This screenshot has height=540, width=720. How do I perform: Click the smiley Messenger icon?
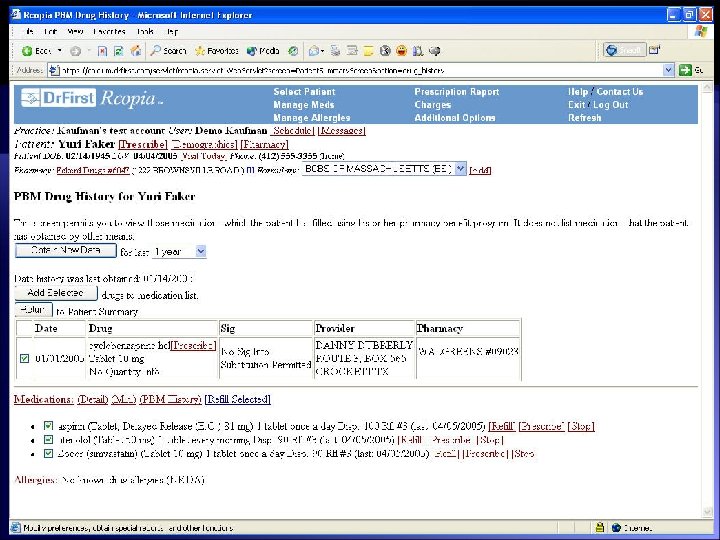coord(401,51)
